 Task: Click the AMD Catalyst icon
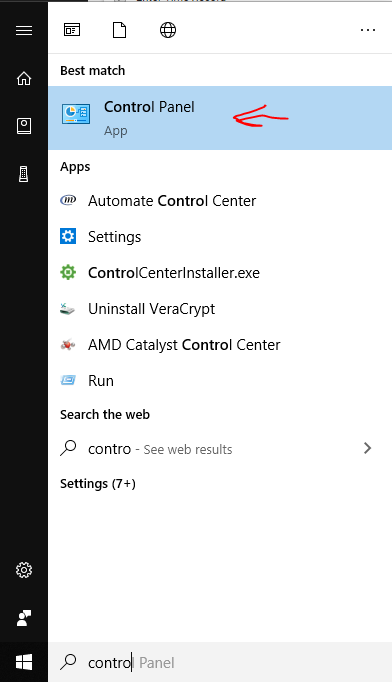pyautogui.click(x=68, y=345)
